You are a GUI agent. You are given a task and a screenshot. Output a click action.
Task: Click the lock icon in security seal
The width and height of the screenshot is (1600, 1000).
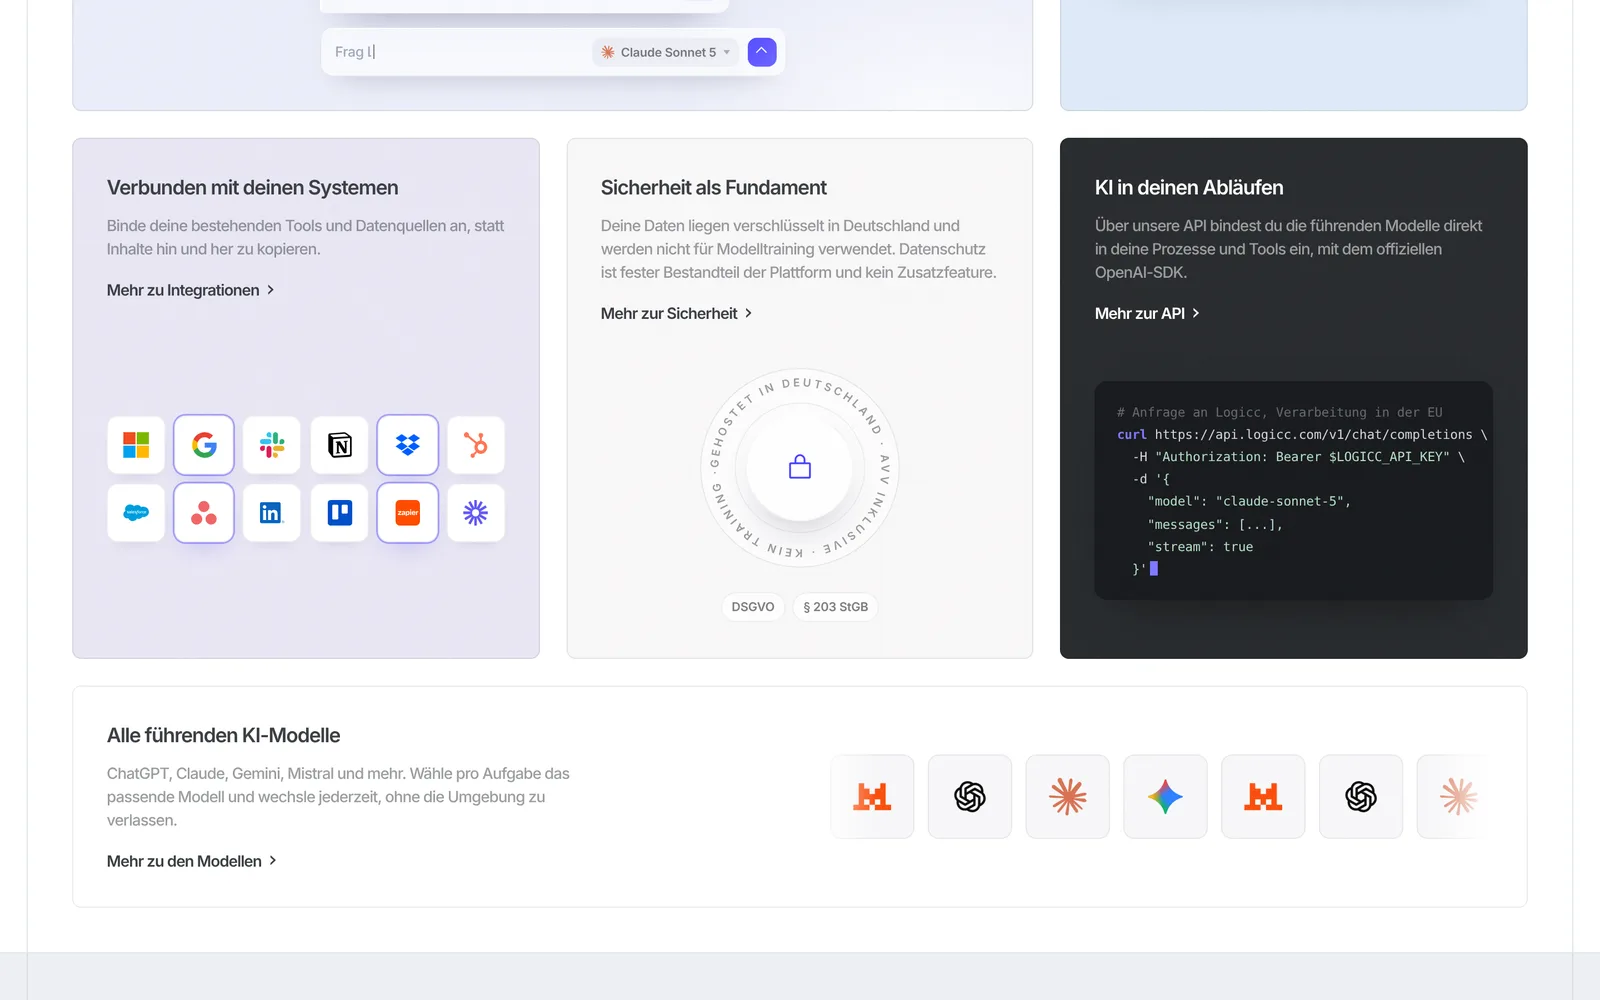(800, 467)
